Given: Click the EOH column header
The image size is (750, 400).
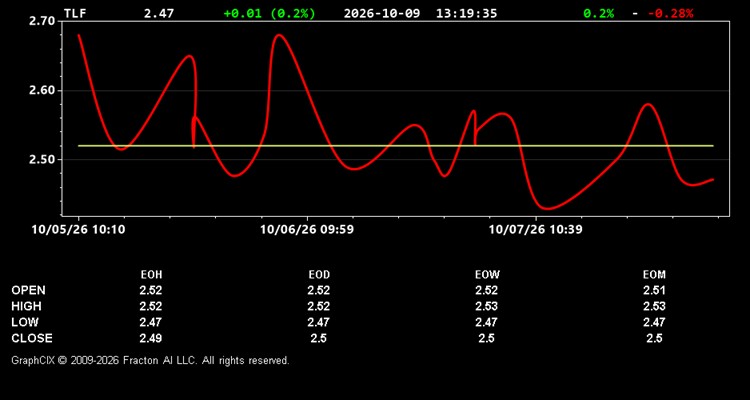Looking at the screenshot, I should (151, 275).
